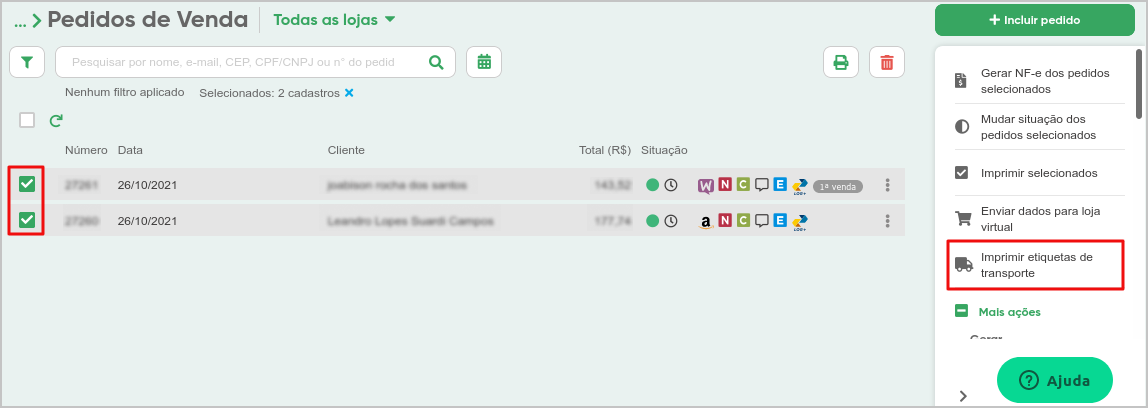Screen dimensions: 1148x408
Task: Click the Incluir pedido button
Action: (x=1035, y=20)
